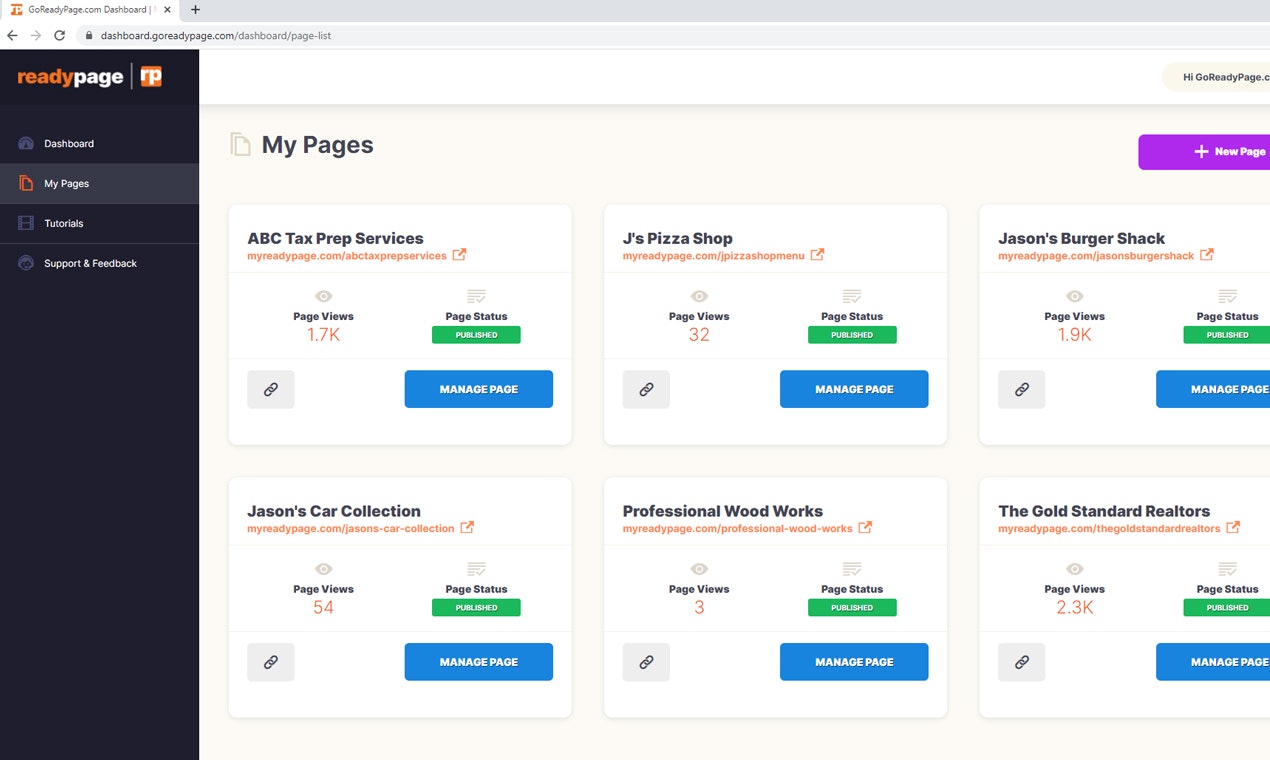Click Manage Page on ABC Tax Prep Services
The image size is (1270, 760).
(478, 389)
